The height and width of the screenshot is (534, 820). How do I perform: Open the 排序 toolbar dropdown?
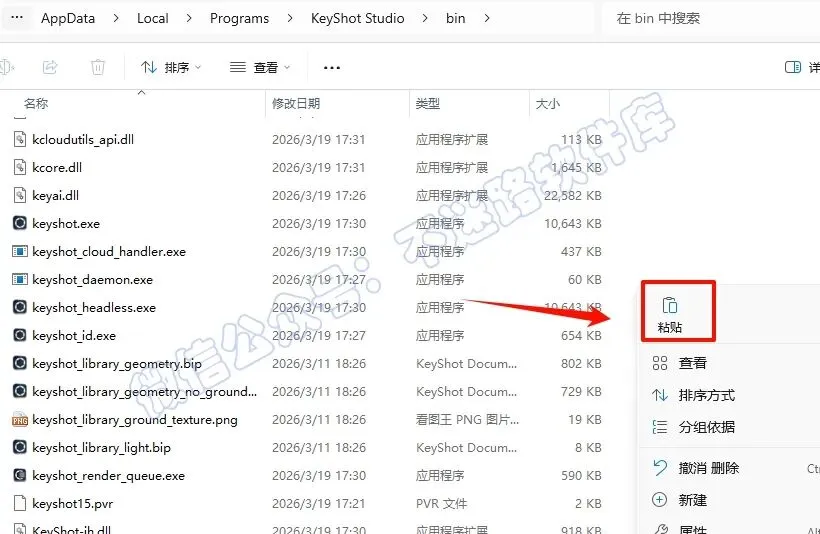[171, 67]
